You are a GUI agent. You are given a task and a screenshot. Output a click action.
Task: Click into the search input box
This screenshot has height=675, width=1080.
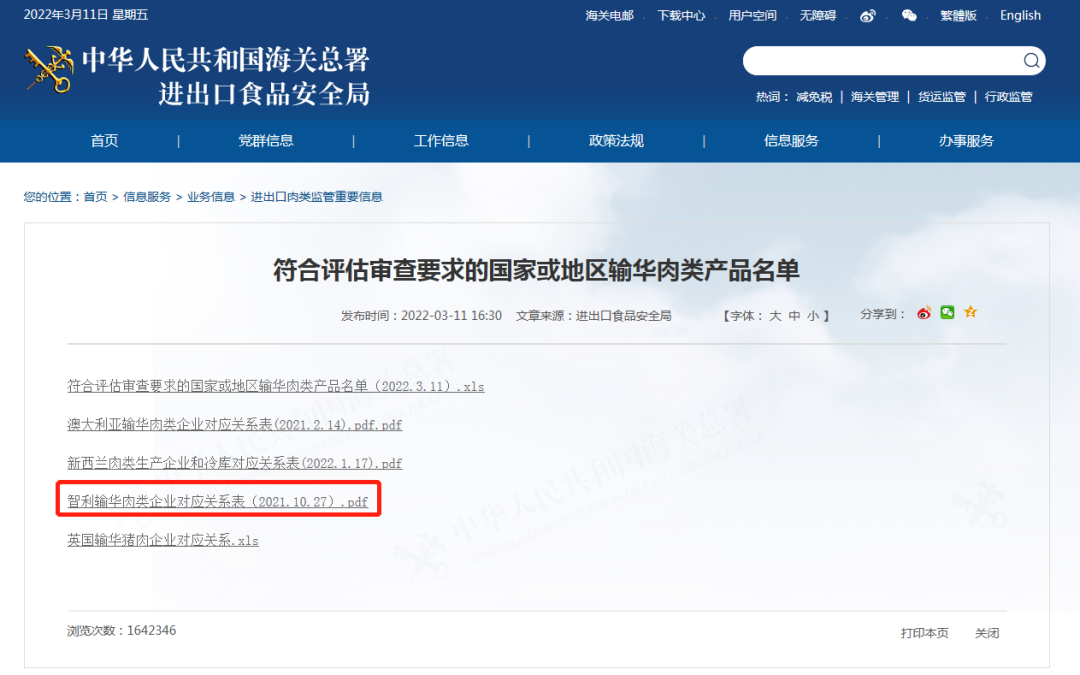coord(880,61)
